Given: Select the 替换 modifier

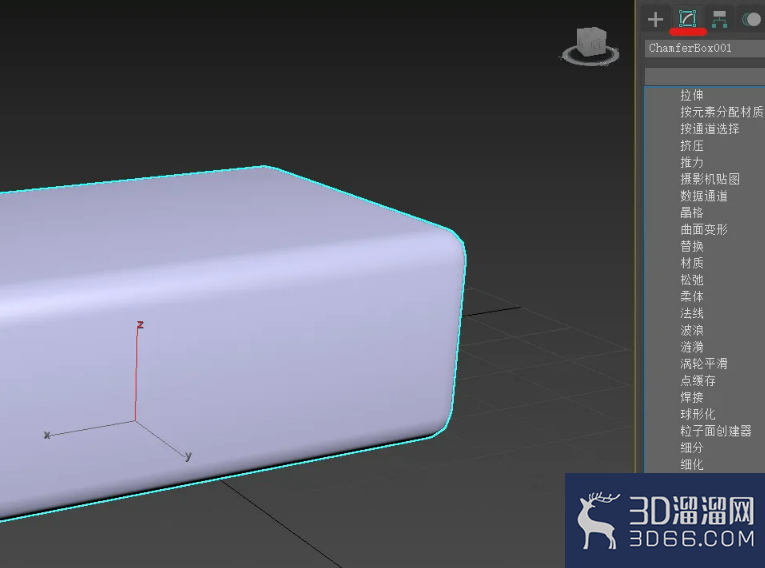Looking at the screenshot, I should [691, 246].
